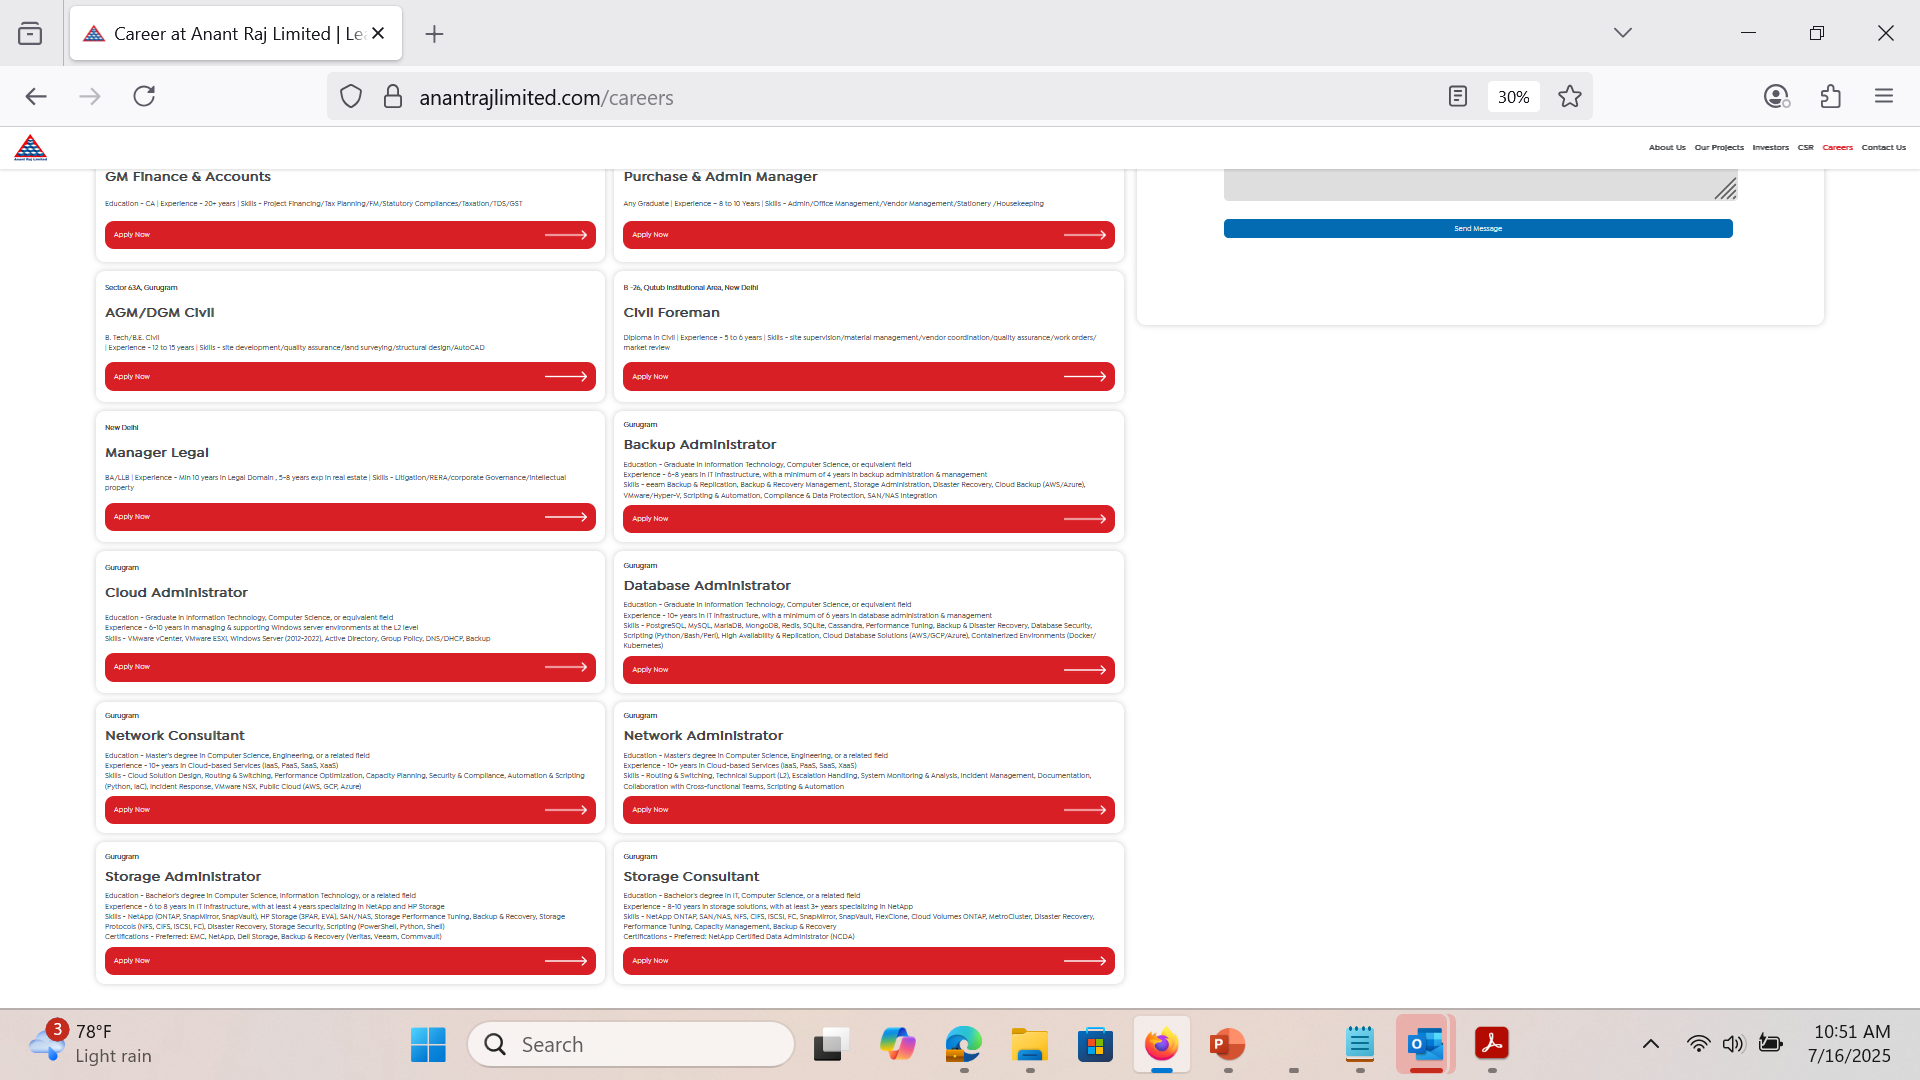Show hidden system tray icons
1920x1080 pixels.
pyautogui.click(x=1650, y=1044)
